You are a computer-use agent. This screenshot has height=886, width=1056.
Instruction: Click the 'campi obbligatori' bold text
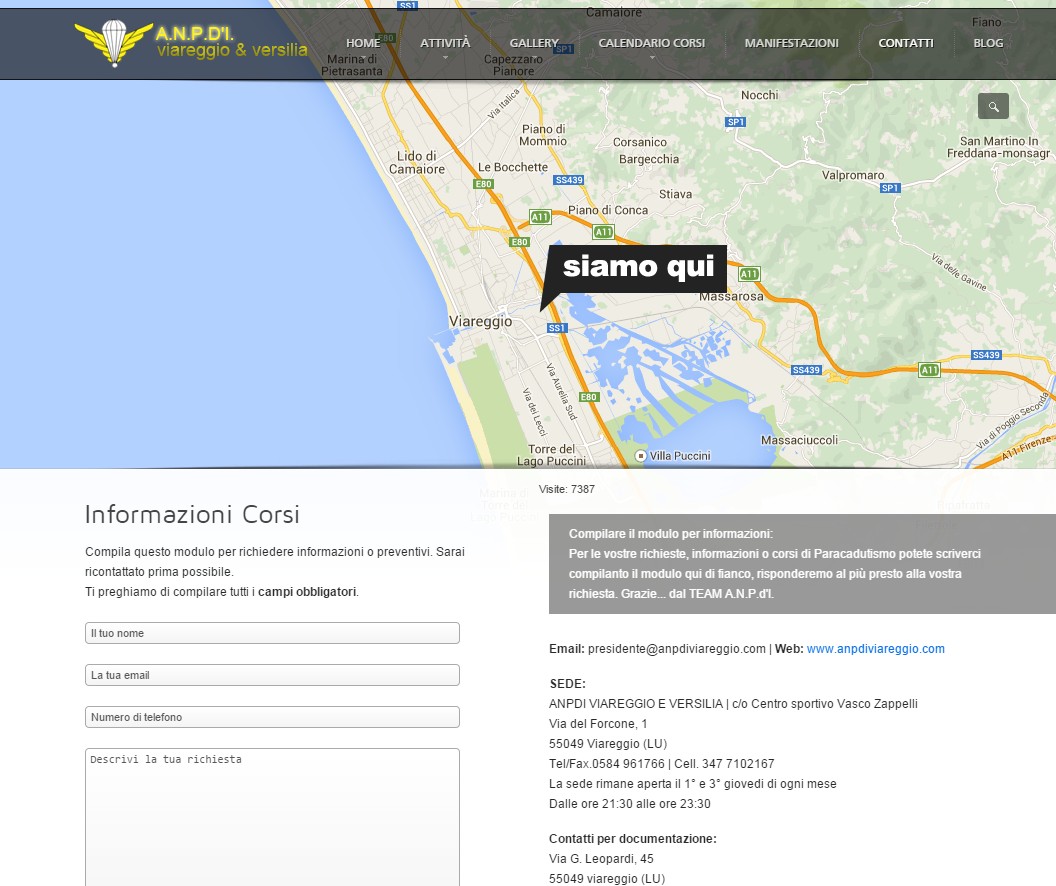307,592
